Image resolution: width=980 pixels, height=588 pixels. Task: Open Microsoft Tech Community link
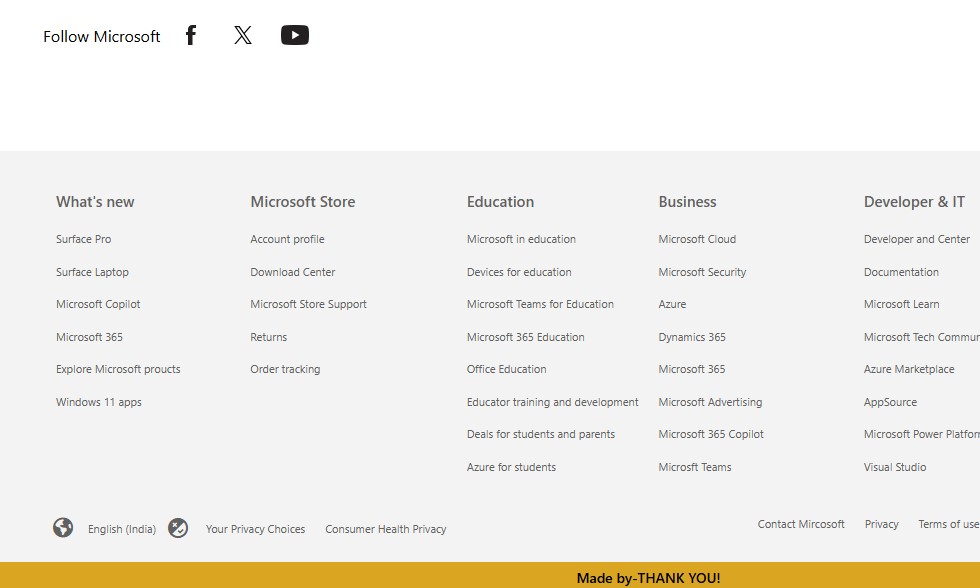[922, 337]
